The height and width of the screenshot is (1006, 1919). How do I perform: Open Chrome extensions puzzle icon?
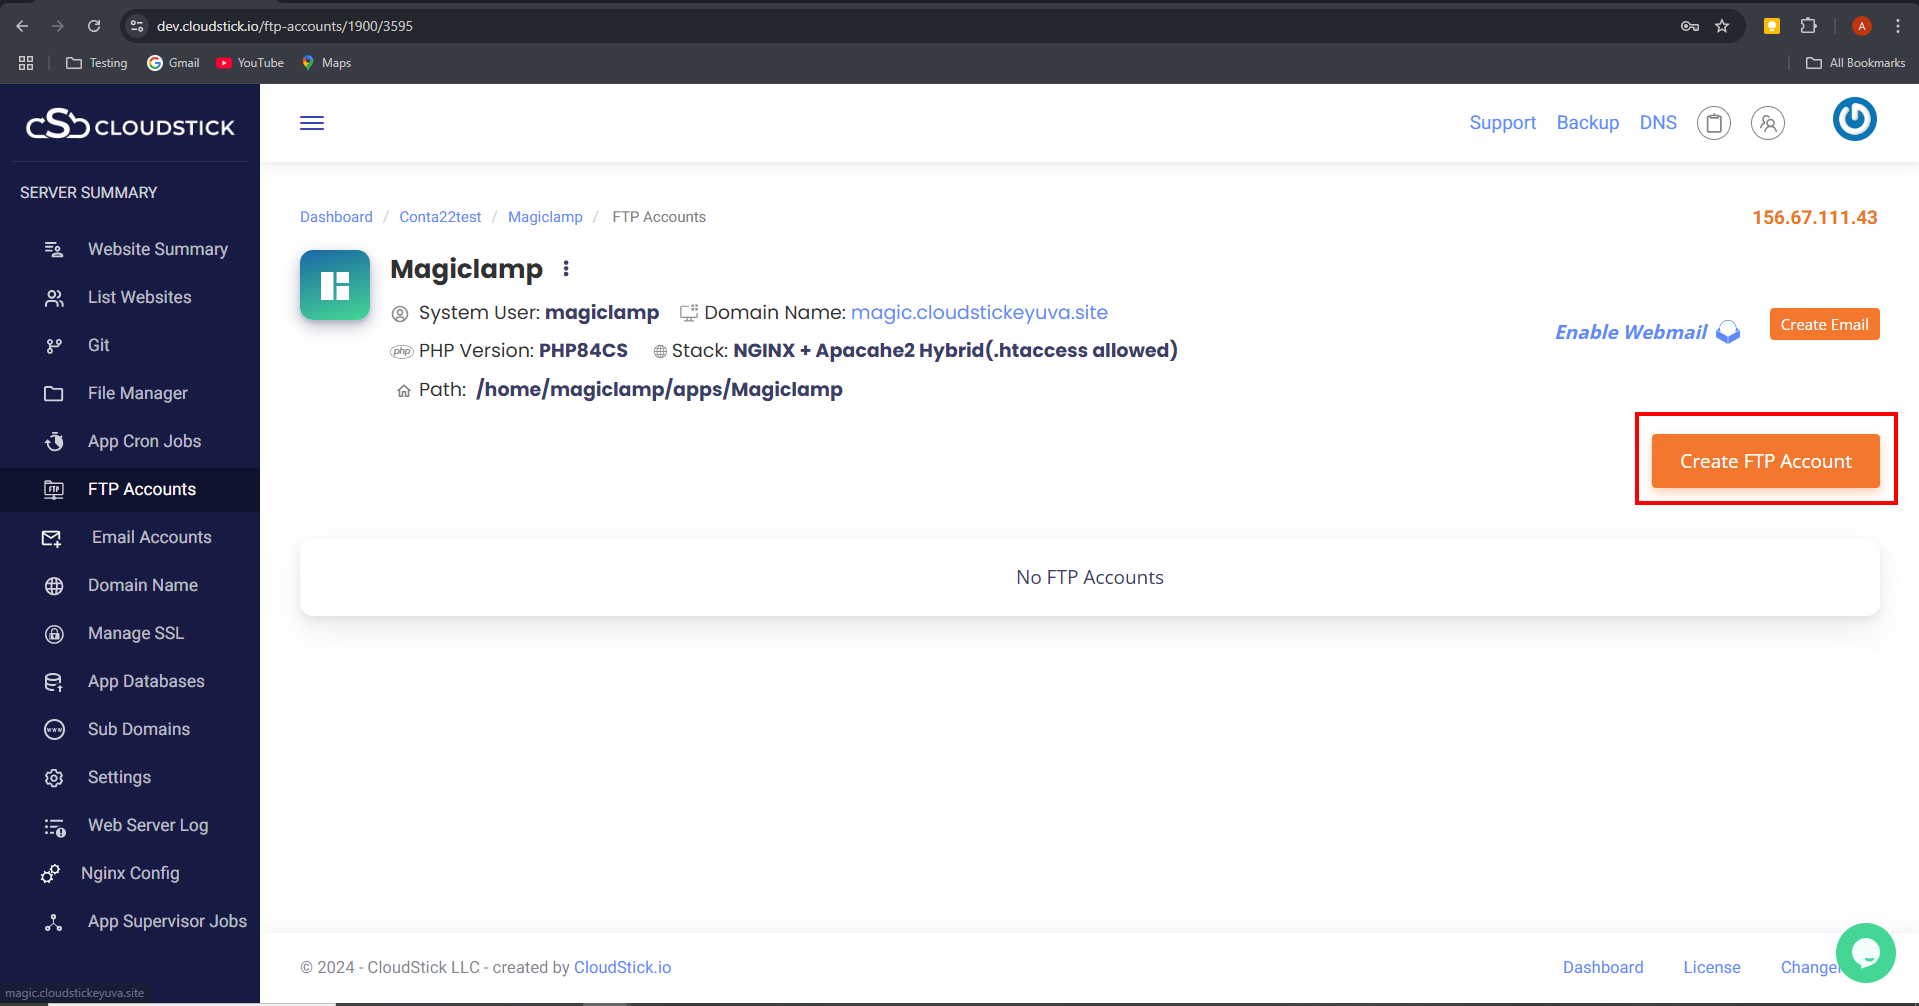click(x=1808, y=26)
